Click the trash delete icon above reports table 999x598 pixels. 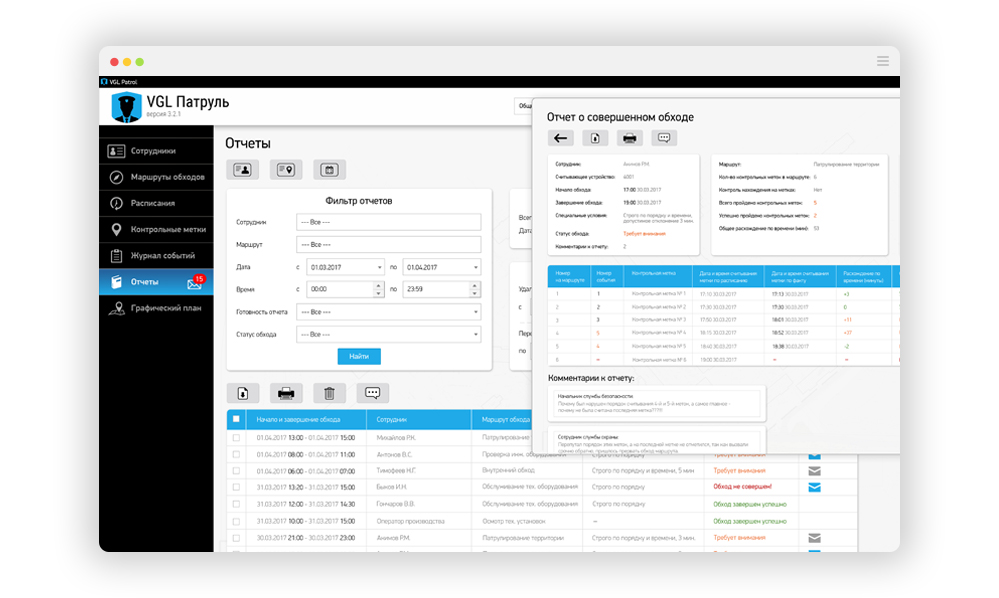pyautogui.click(x=329, y=394)
